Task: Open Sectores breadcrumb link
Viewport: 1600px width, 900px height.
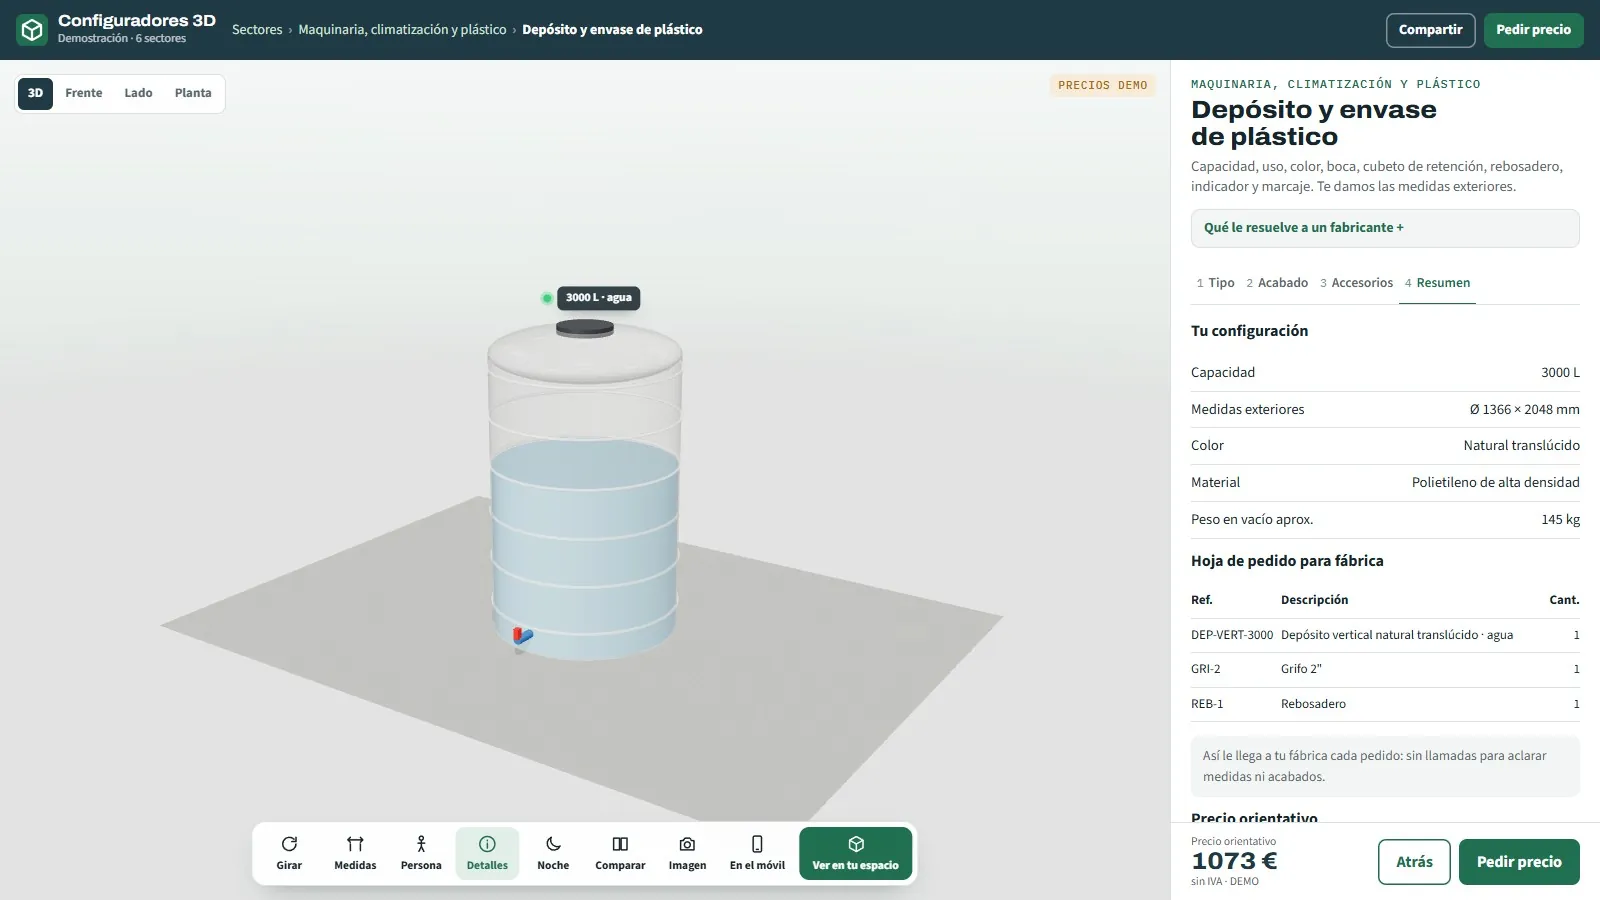Action: tap(257, 30)
